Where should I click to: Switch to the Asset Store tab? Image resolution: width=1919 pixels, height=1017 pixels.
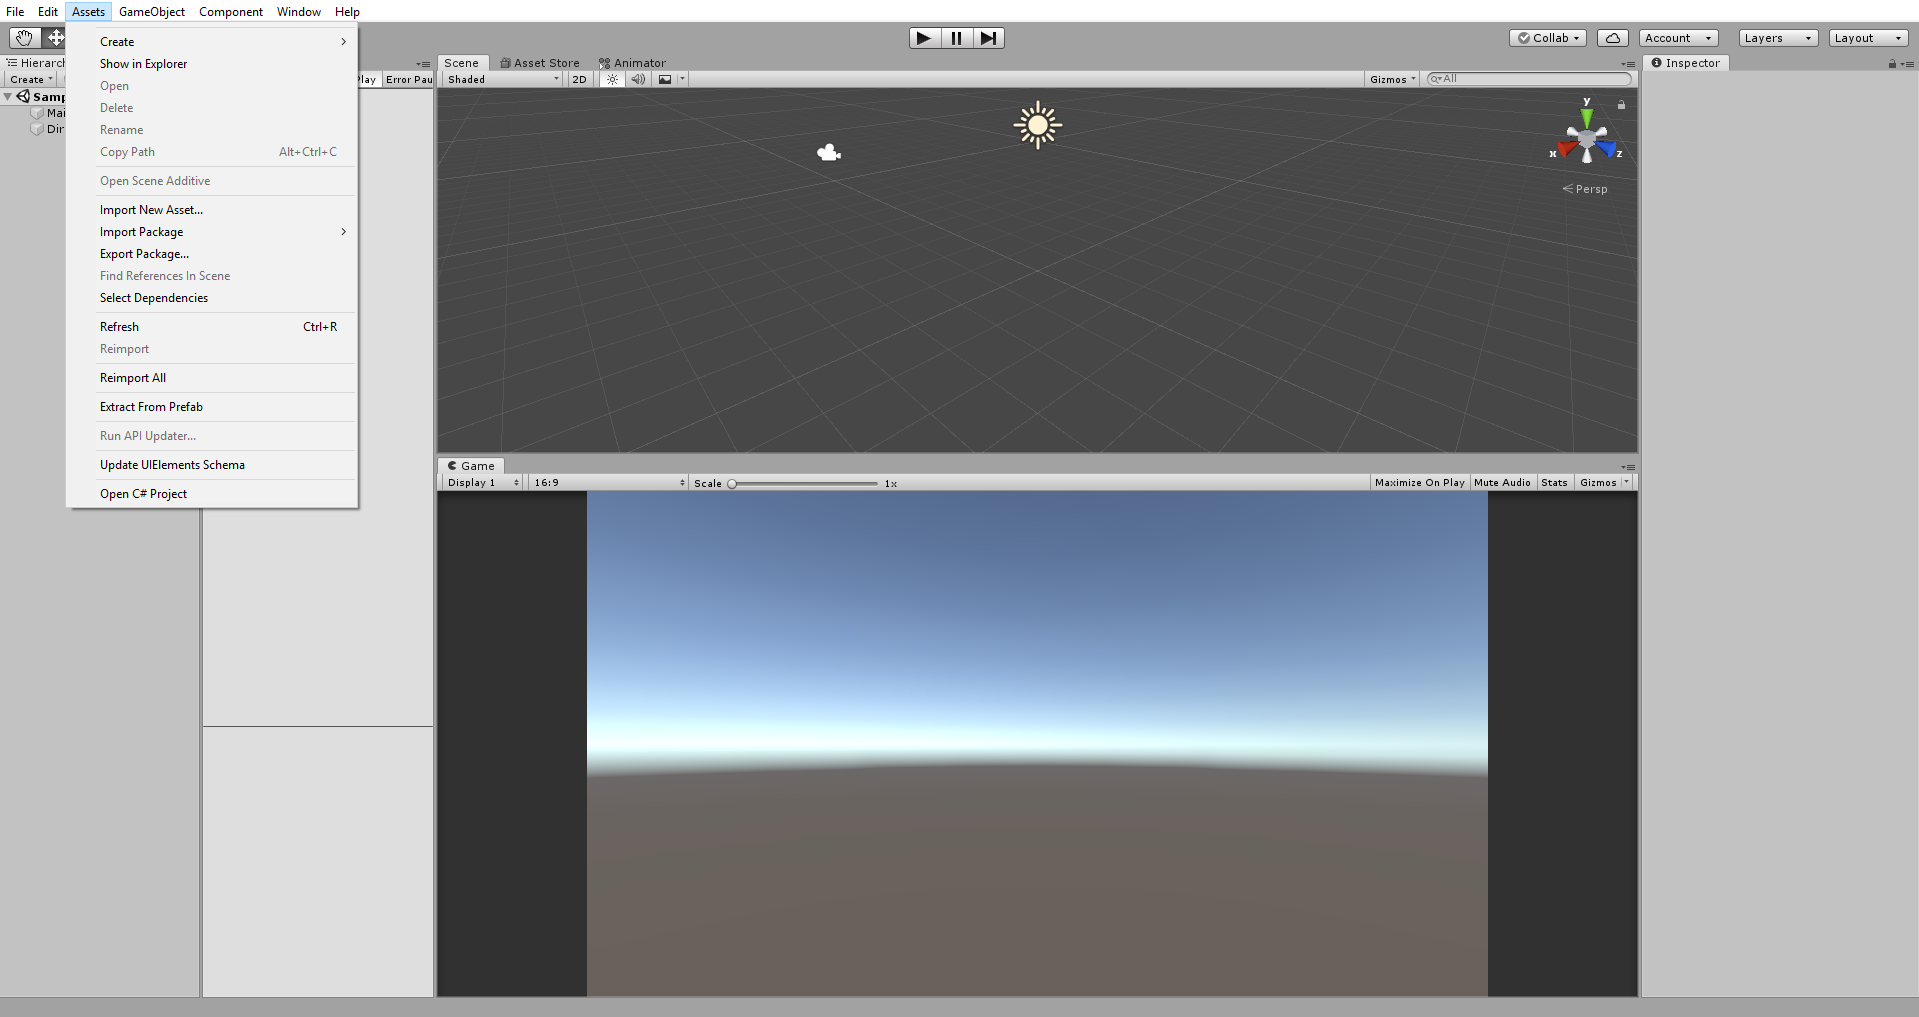pos(540,62)
